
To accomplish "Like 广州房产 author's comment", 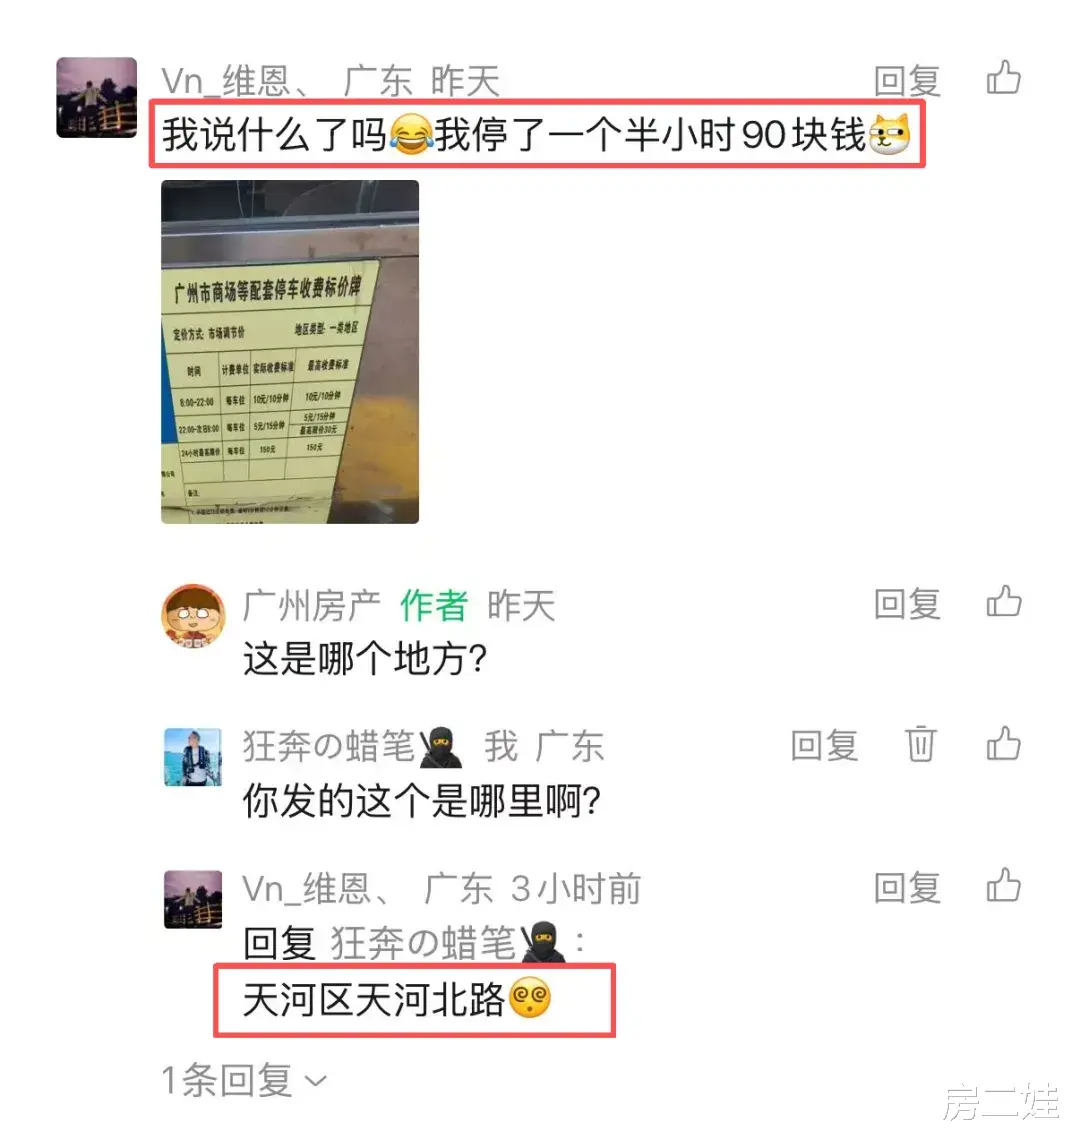I will pyautogui.click(x=1003, y=602).
